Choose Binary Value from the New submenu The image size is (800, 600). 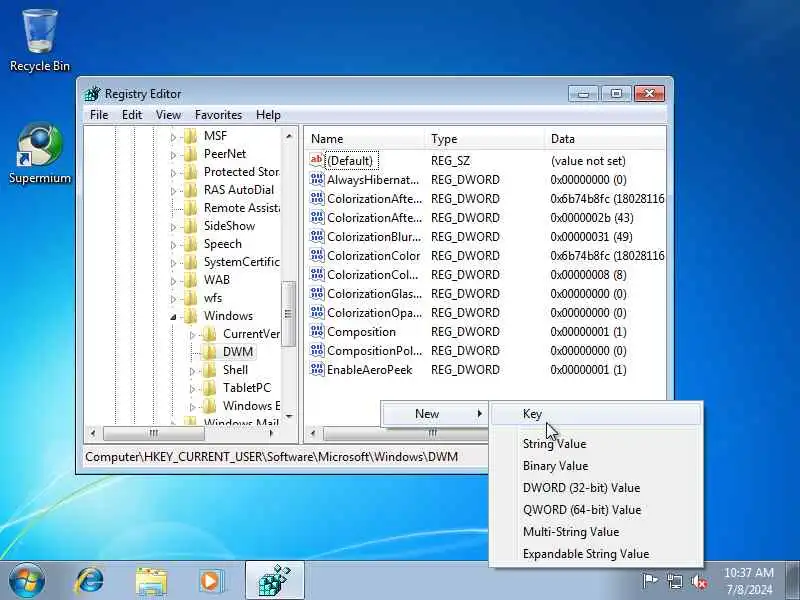(596, 466)
